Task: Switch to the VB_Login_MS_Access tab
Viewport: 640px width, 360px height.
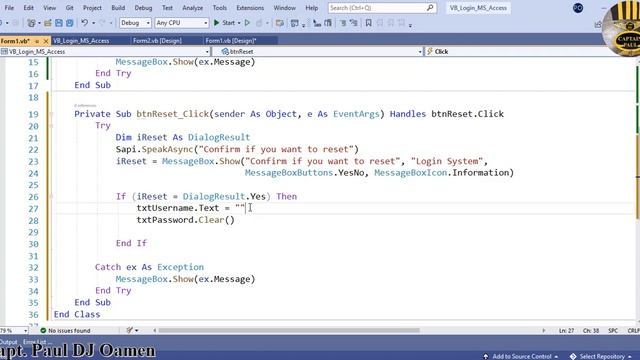Action: 81,41
